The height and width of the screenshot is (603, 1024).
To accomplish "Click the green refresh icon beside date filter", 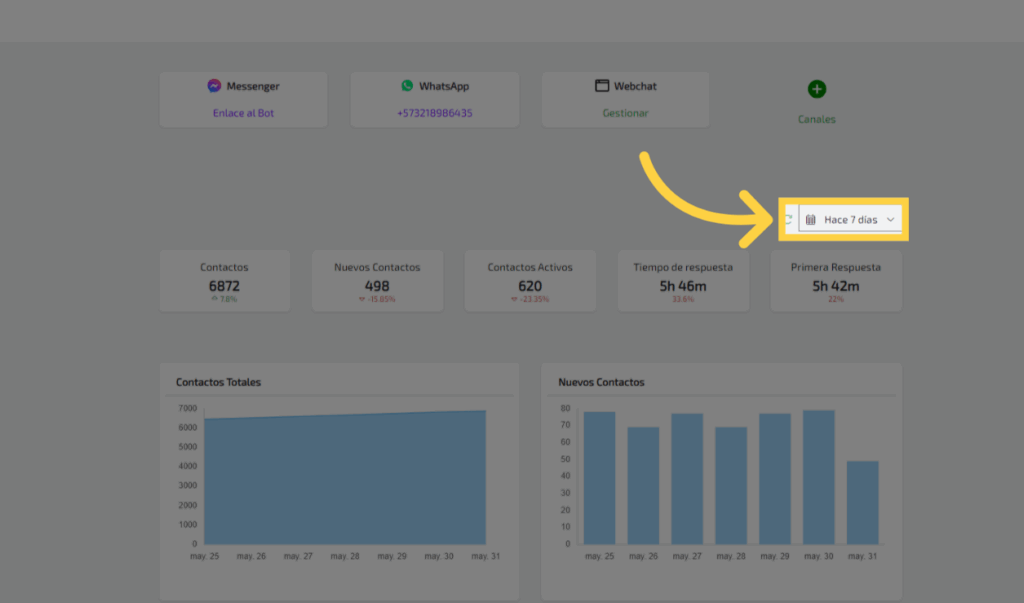I will click(788, 219).
